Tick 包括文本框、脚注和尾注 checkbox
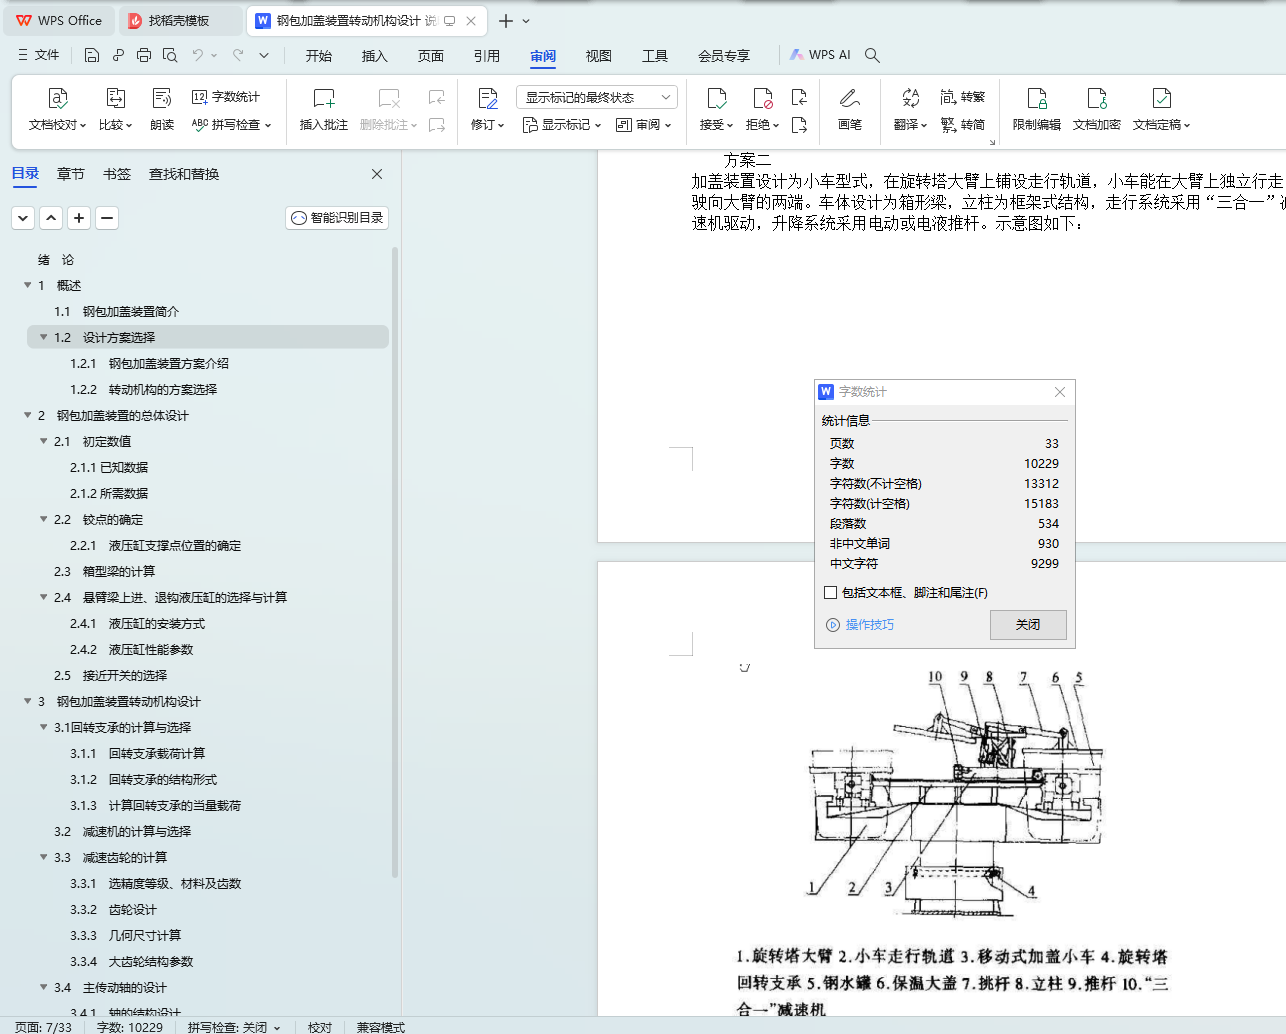1286x1034 pixels. click(x=830, y=593)
